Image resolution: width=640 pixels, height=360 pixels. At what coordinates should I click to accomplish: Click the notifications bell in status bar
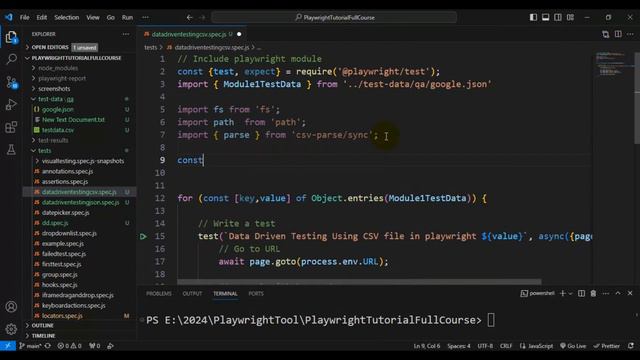pyautogui.click(x=631, y=346)
